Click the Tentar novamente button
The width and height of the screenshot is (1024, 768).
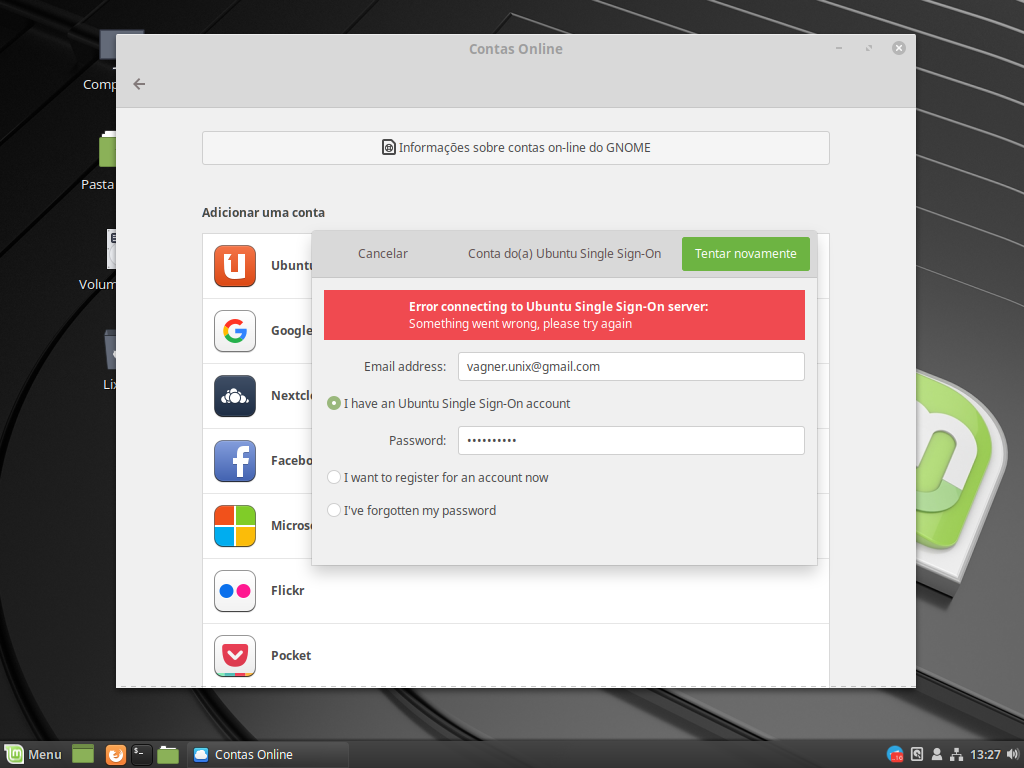pyautogui.click(x=746, y=253)
